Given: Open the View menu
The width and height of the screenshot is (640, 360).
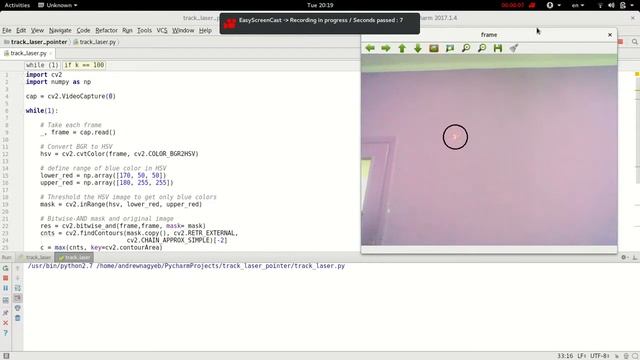Looking at the screenshot, I should (x=37, y=31).
